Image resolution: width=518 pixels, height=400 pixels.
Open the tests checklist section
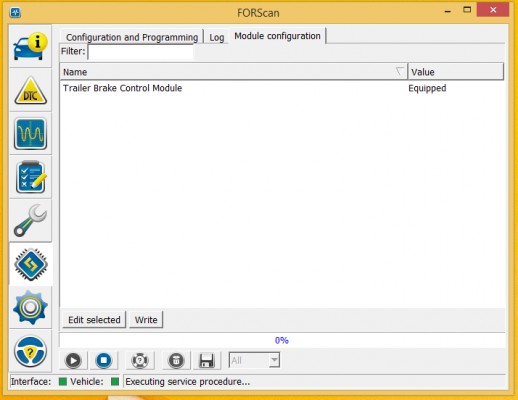[30, 177]
